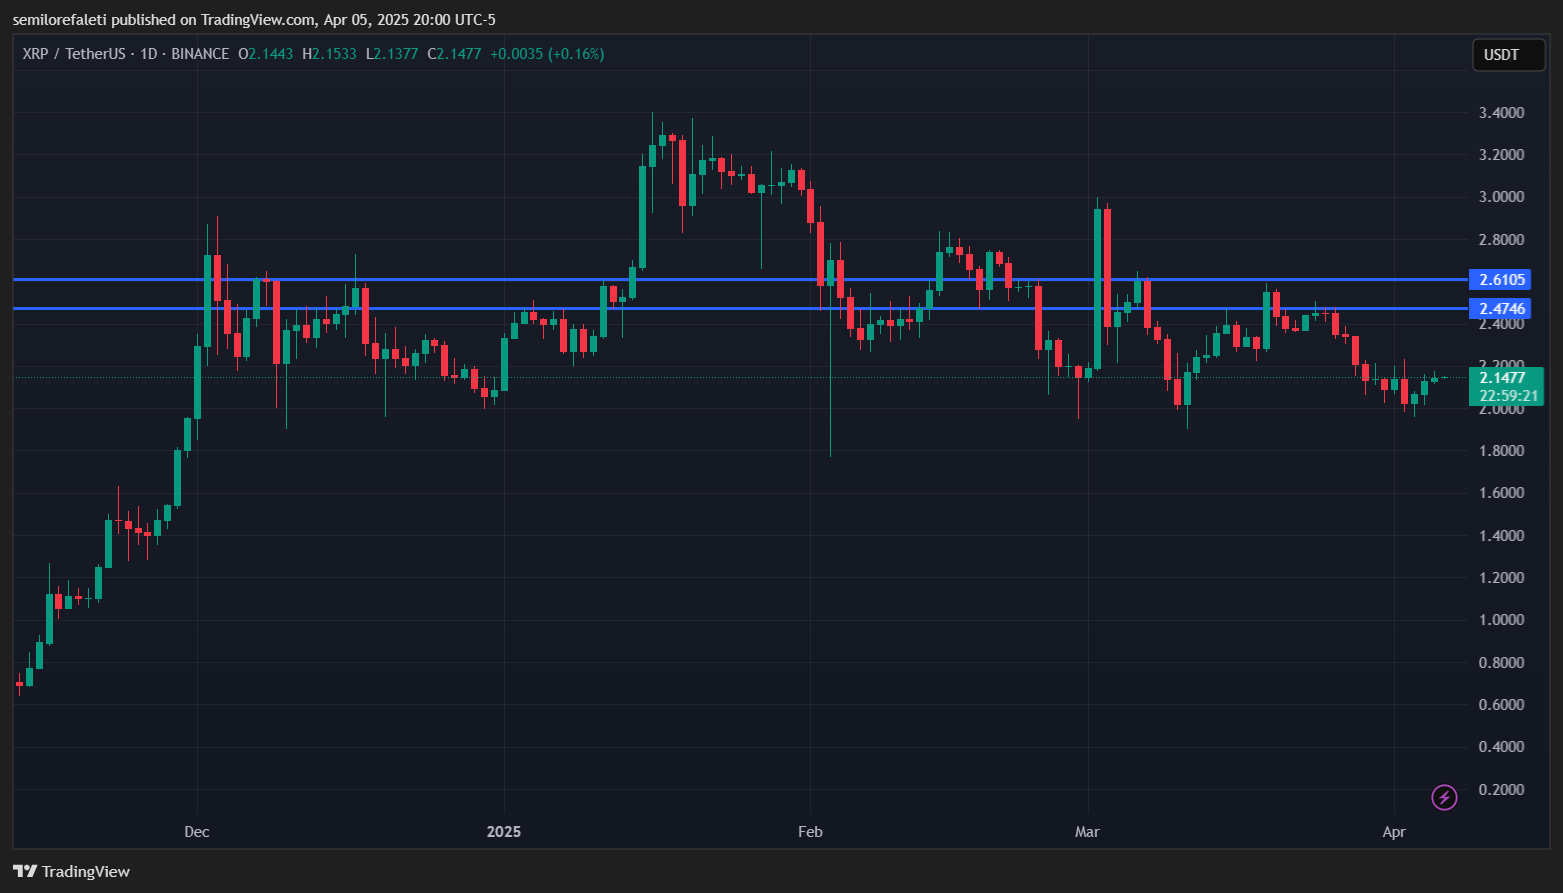Screen dimensions: 1563x893
Task: Select the 1D interval label
Action: 149,54
